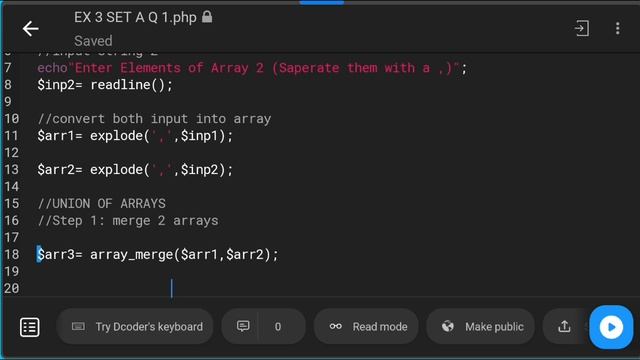
Task: Click the comment bubble icon
Action: (243, 326)
